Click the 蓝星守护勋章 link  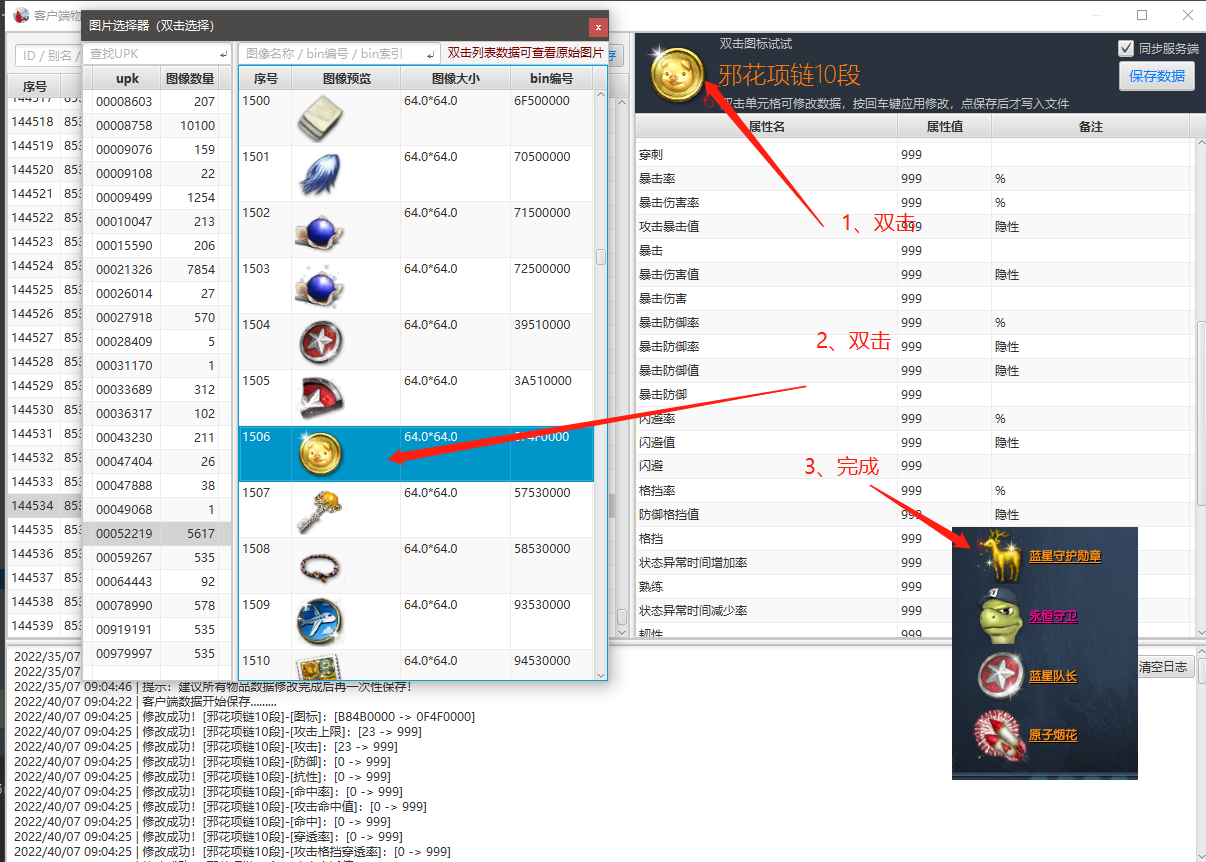click(1065, 556)
